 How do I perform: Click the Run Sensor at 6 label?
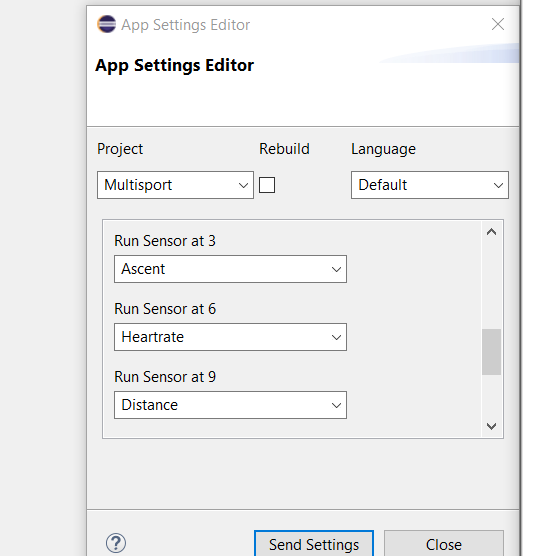coord(165,309)
